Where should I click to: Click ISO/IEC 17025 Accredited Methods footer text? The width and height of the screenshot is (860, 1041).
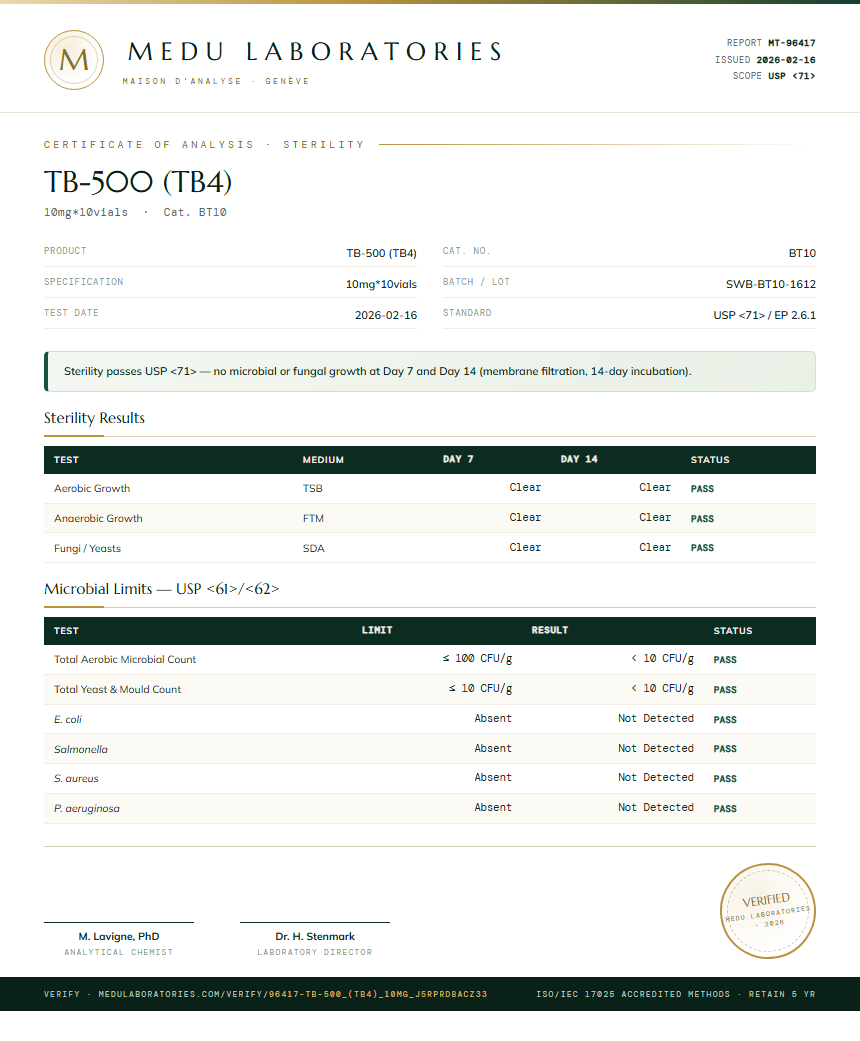633,994
